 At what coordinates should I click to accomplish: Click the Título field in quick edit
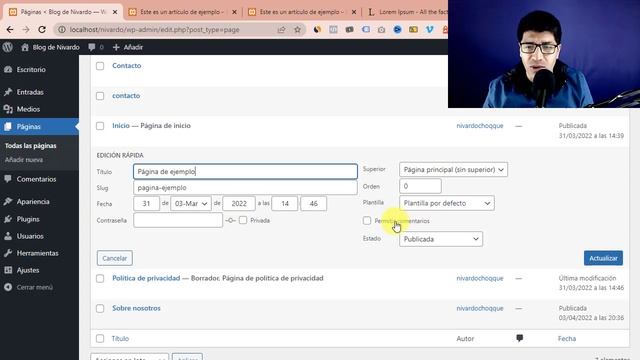(x=245, y=171)
